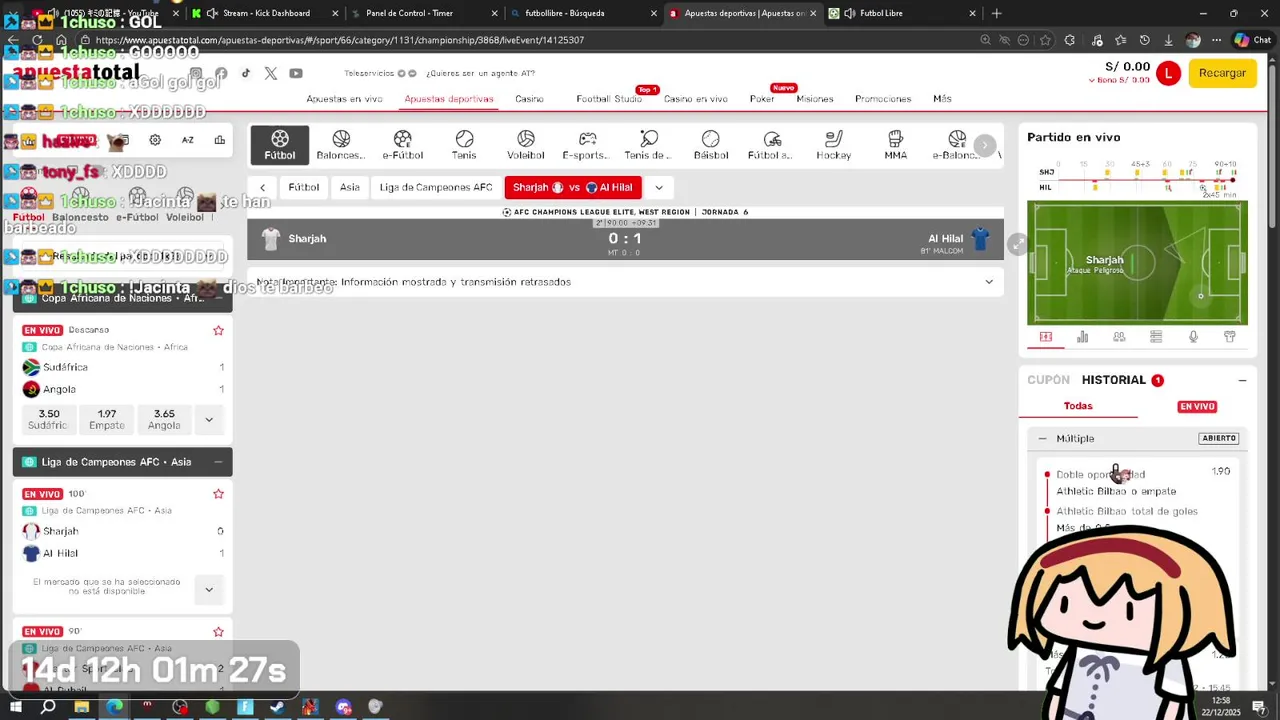Collapse the Cupón/Historial panel

pyautogui.click(x=1242, y=380)
